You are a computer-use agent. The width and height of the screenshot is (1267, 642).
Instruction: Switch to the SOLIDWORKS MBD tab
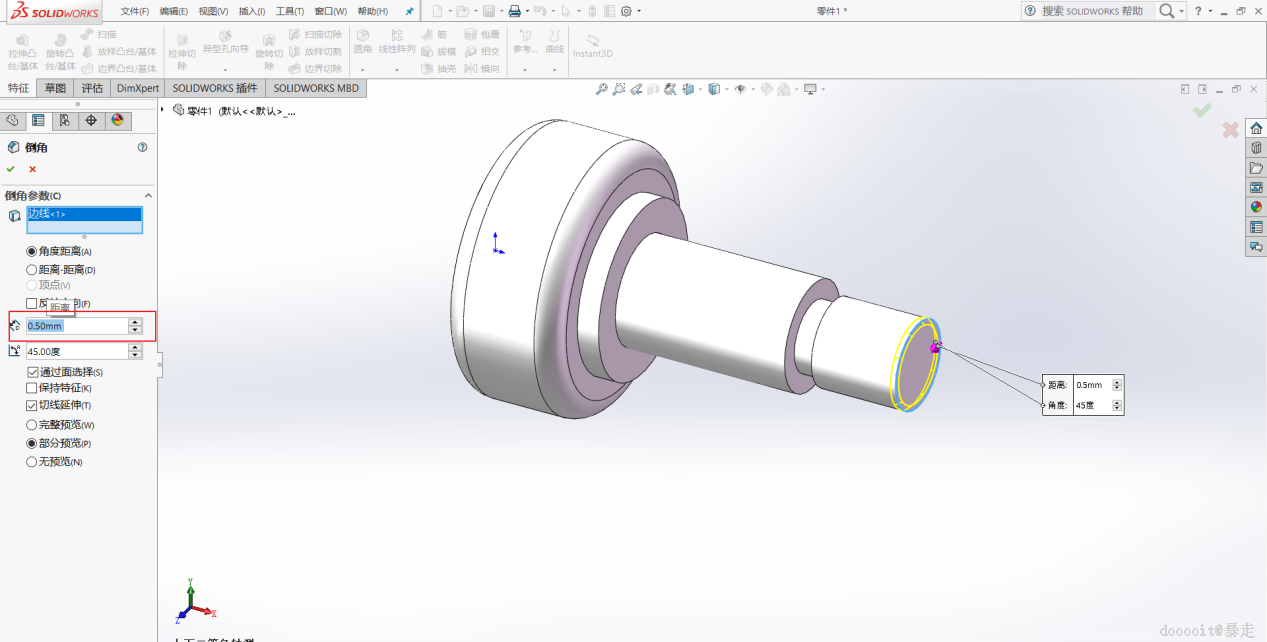point(316,88)
